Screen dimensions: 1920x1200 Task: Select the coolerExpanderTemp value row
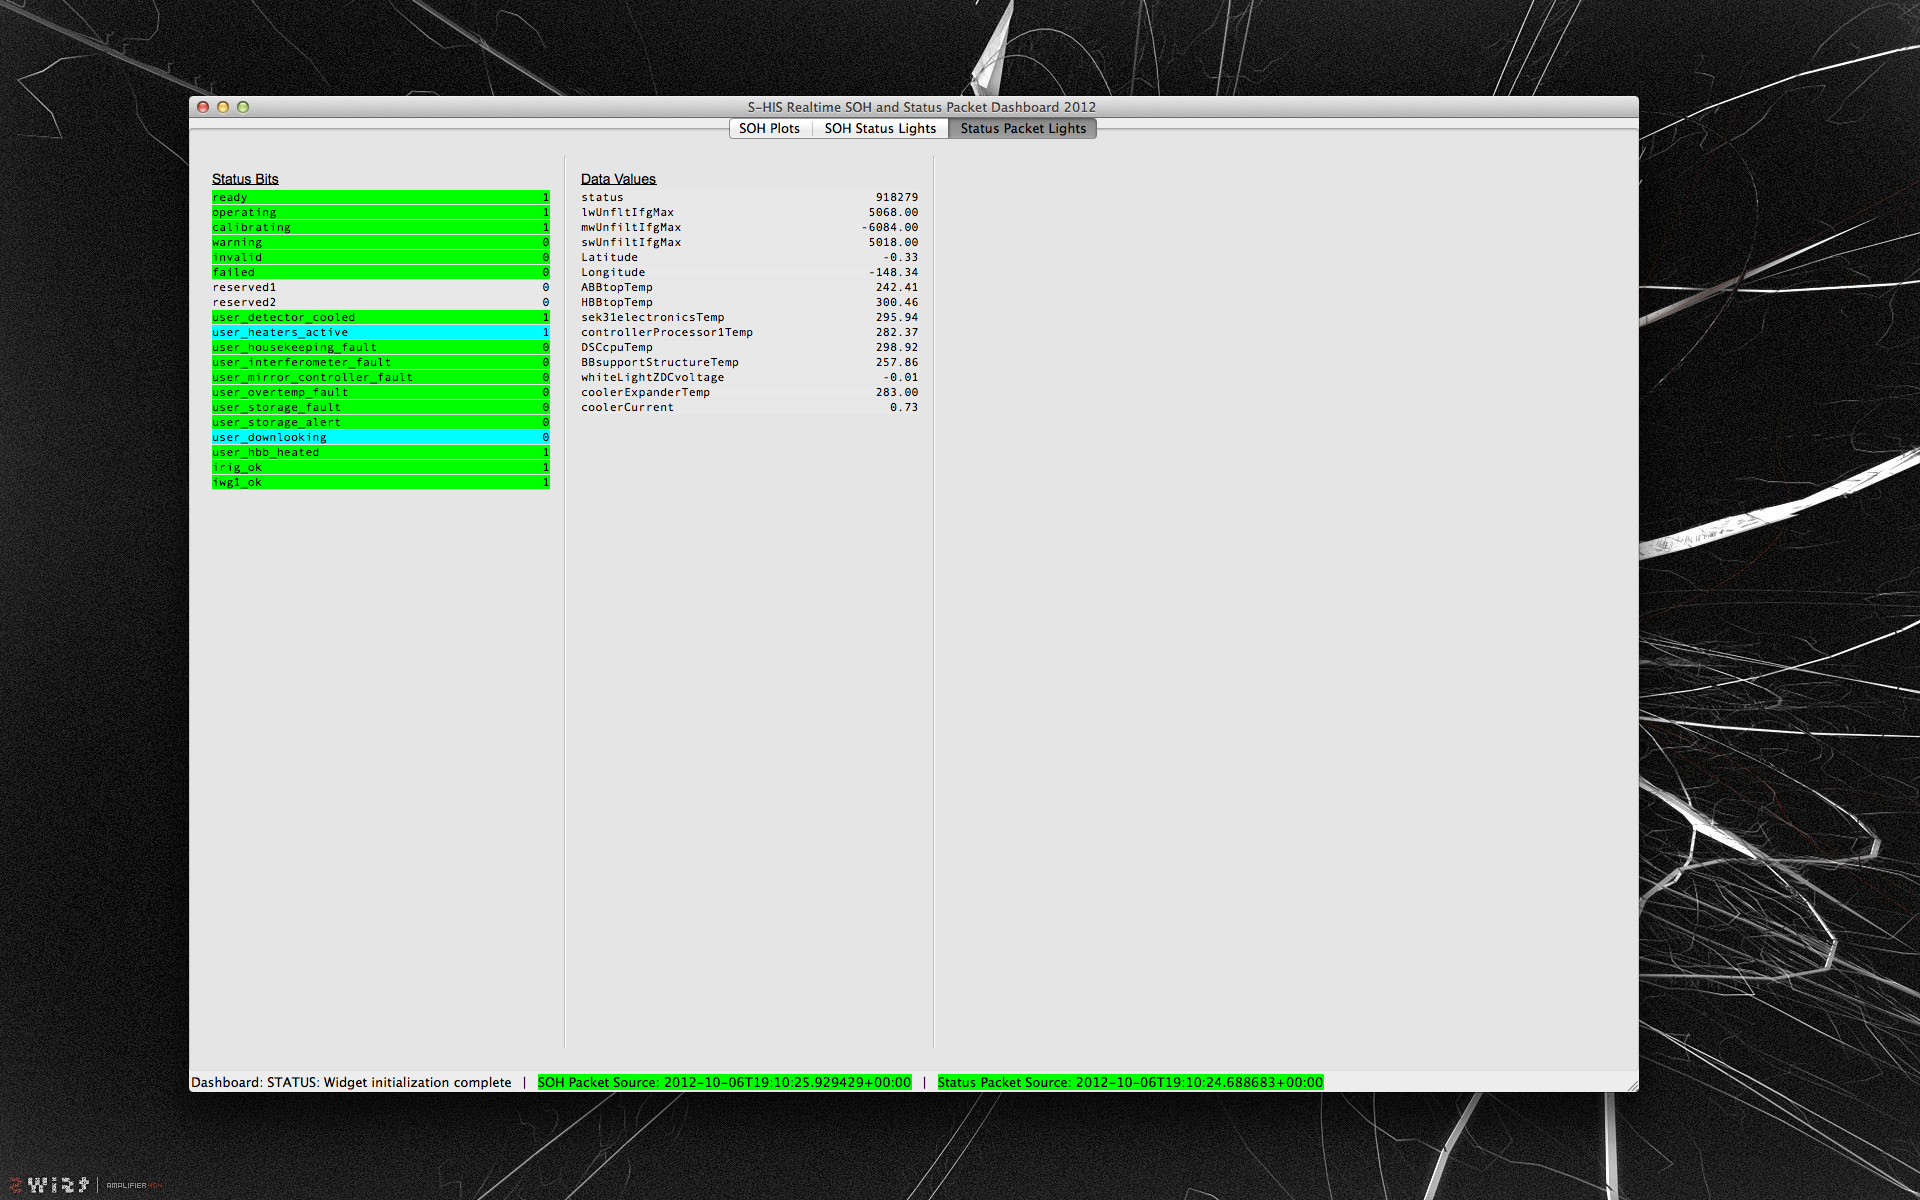749,392
